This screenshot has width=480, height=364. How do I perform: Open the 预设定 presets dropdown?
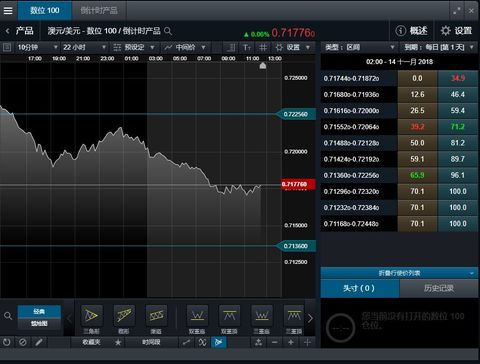tap(134, 47)
